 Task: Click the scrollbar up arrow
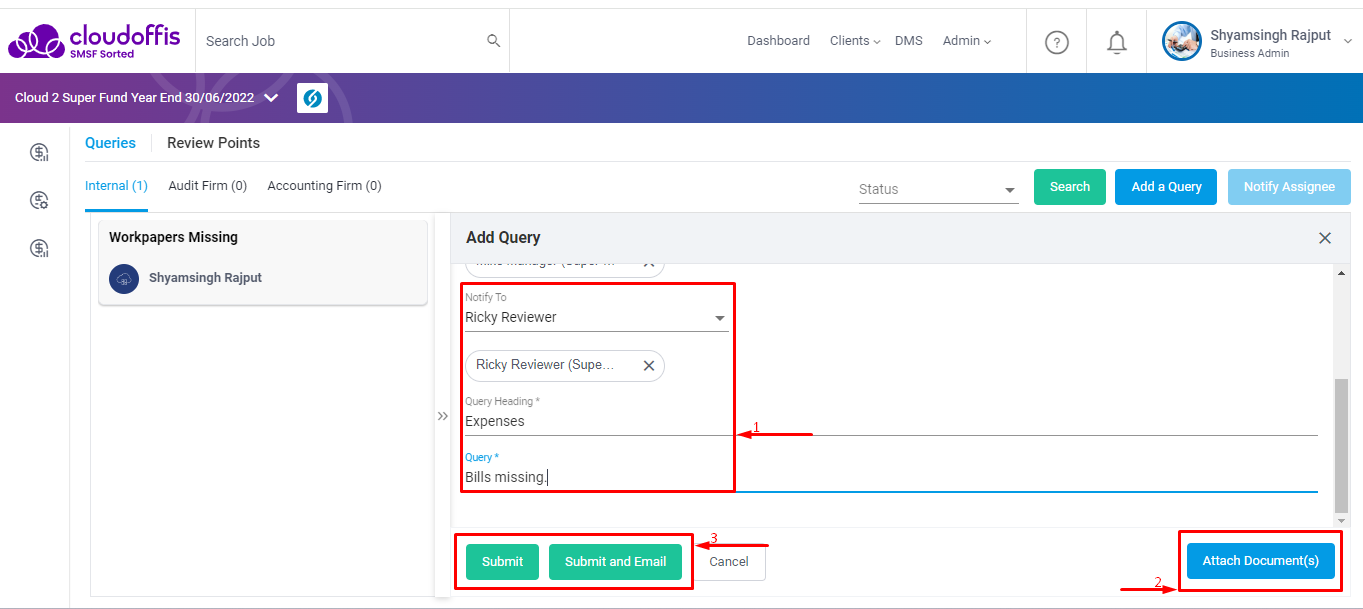[1342, 273]
